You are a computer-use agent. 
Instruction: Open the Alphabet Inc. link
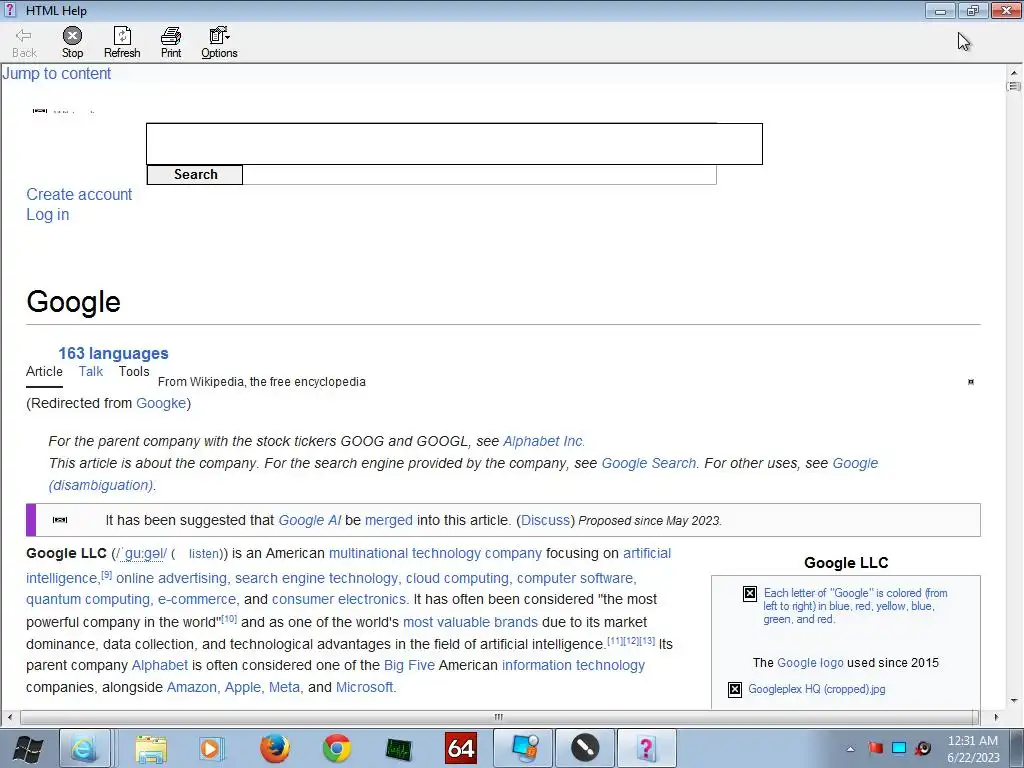(544, 441)
